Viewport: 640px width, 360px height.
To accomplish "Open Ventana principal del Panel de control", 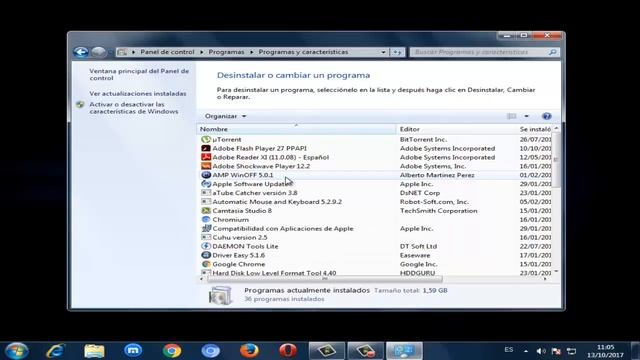I will (139, 74).
